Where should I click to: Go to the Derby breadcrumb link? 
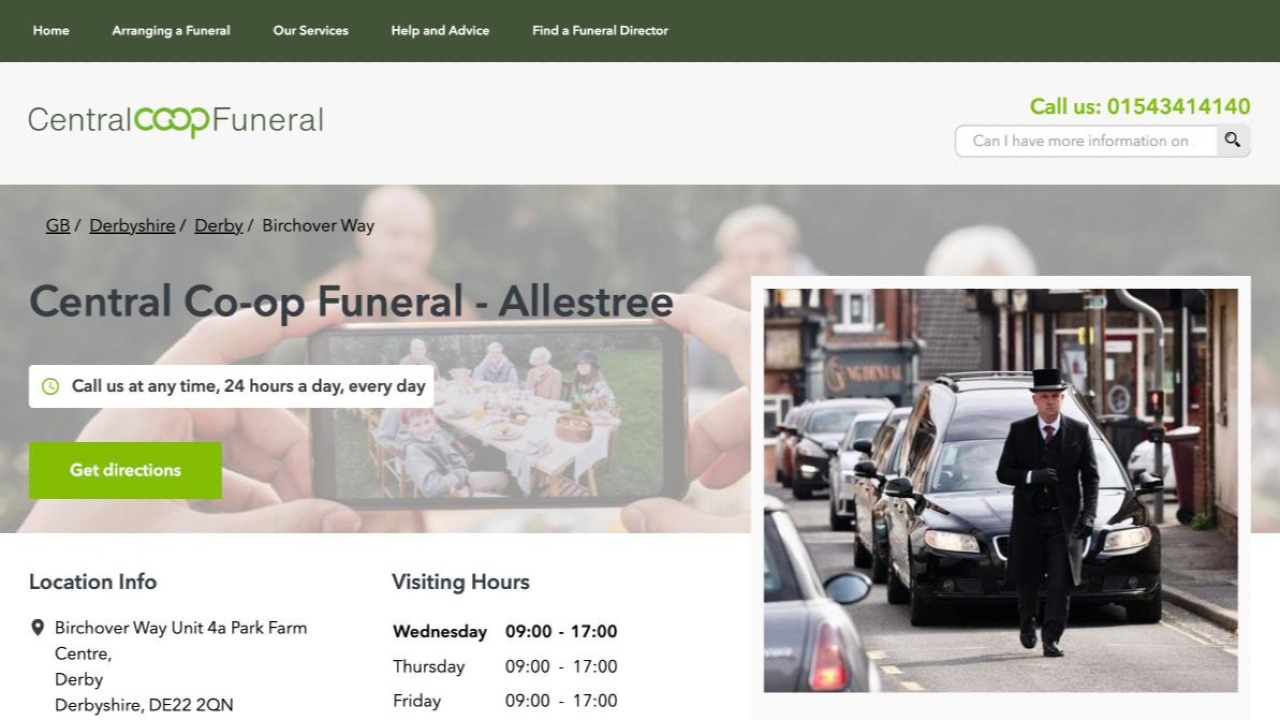click(219, 226)
